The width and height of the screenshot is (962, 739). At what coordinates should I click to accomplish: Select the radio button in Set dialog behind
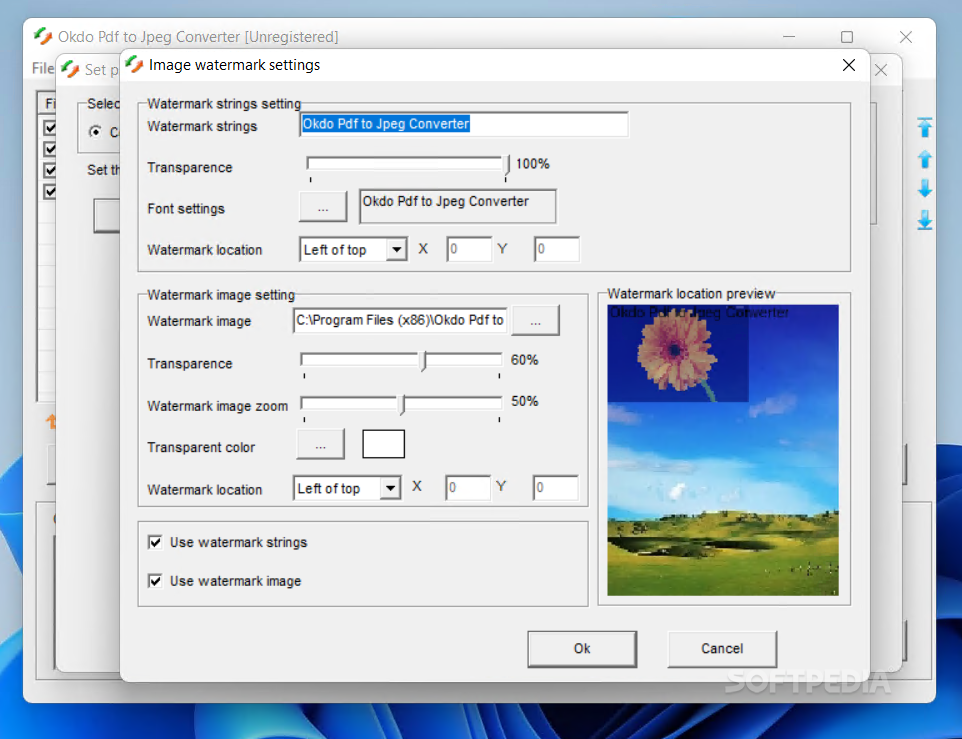point(95,131)
